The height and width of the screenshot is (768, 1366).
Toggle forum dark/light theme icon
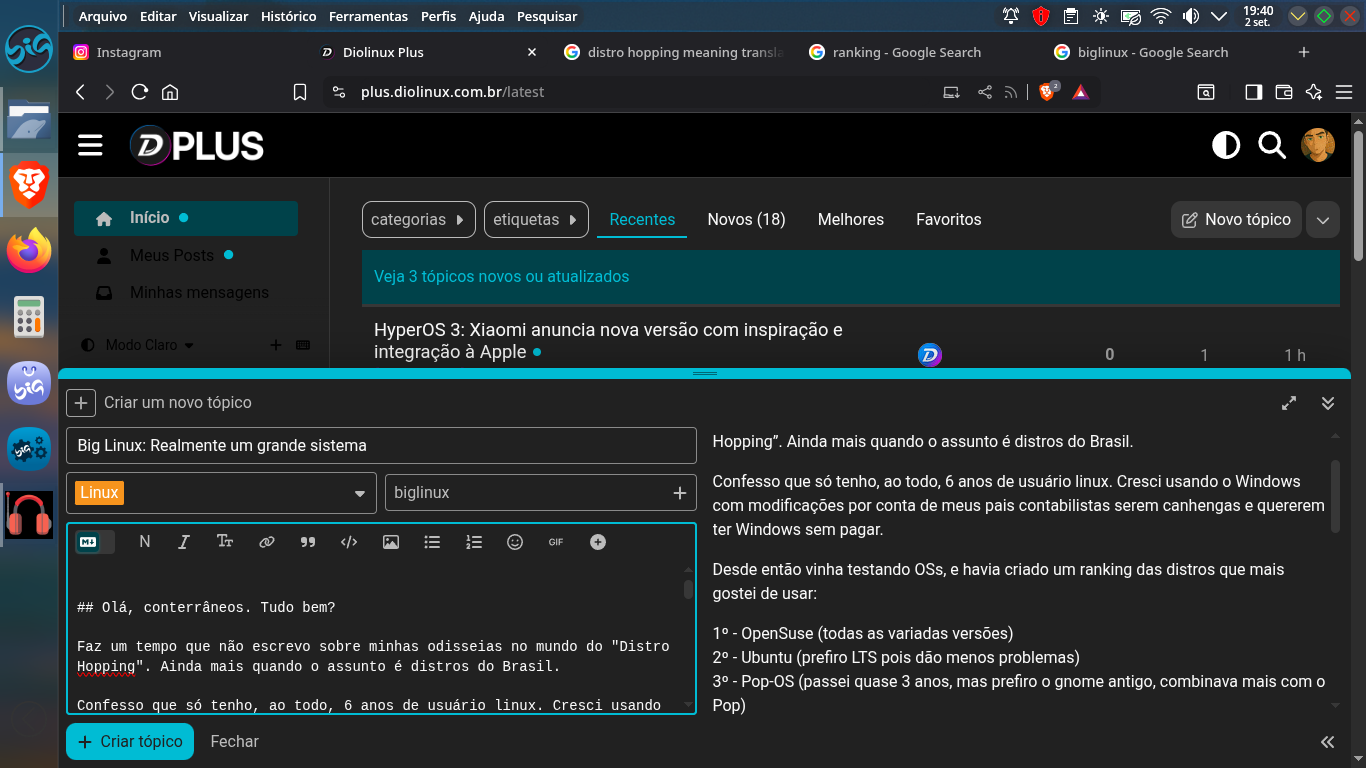point(1226,146)
